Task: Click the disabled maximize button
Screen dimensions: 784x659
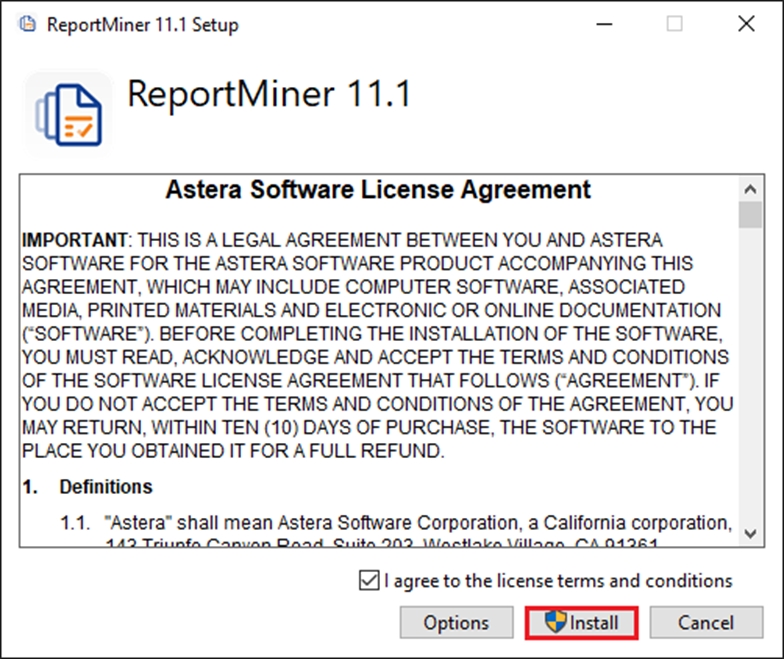Action: point(674,24)
